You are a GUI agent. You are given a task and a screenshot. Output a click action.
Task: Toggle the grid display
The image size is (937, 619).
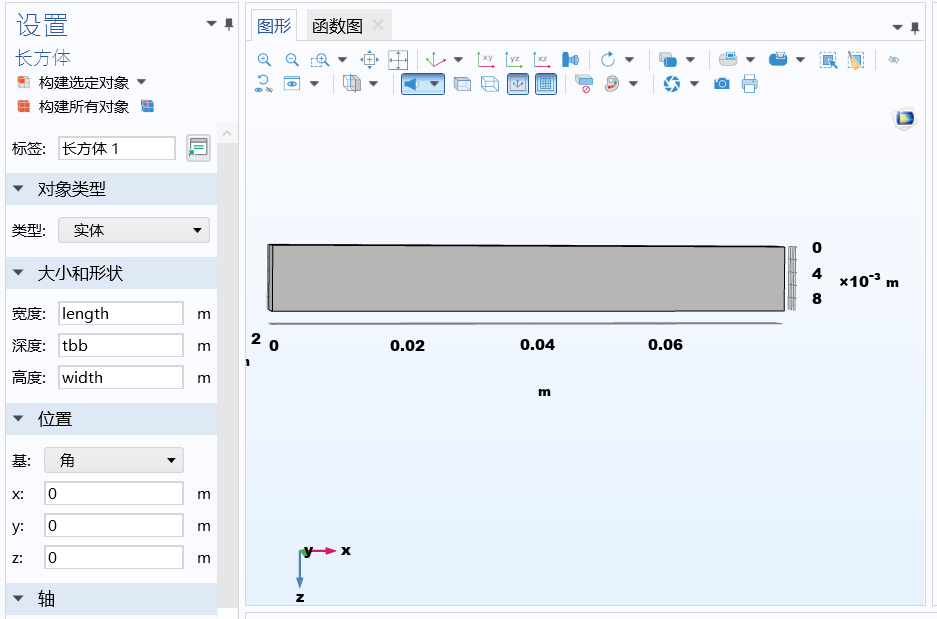click(x=546, y=84)
